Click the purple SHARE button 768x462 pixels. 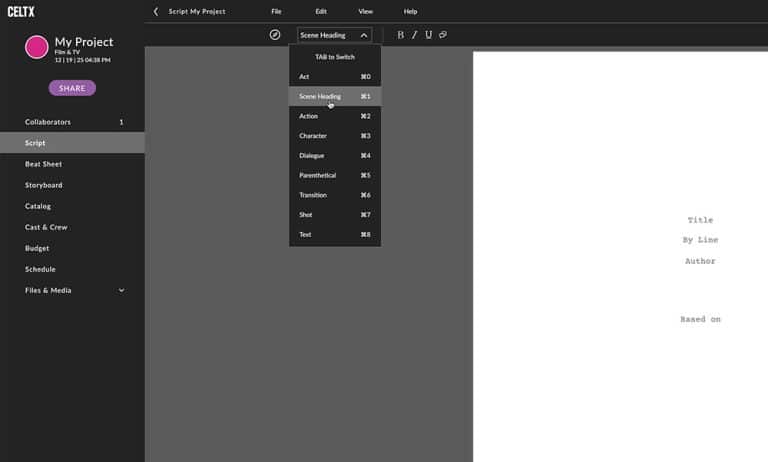tap(72, 88)
